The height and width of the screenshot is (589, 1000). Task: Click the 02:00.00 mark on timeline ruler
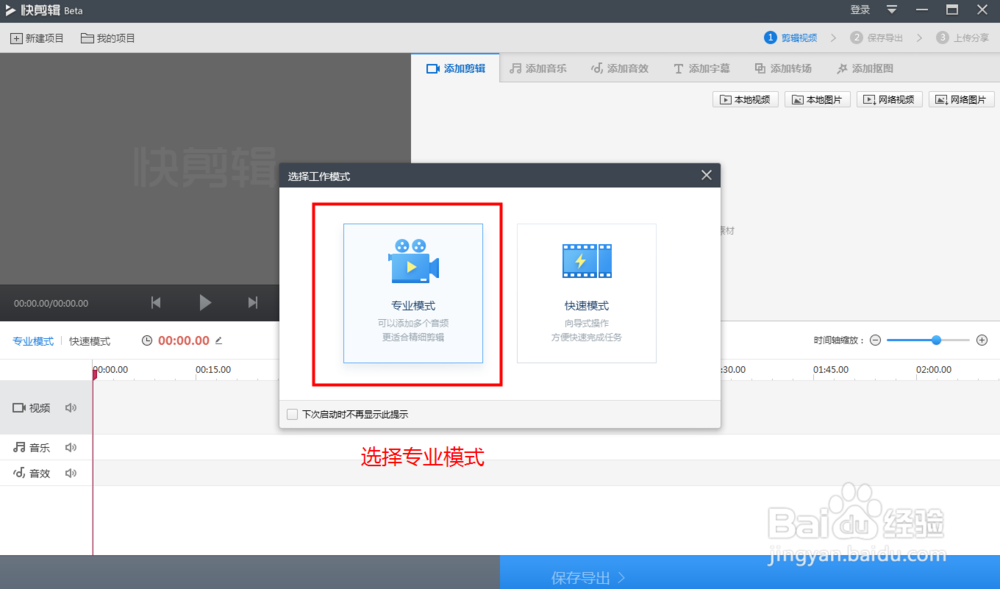[x=934, y=370]
